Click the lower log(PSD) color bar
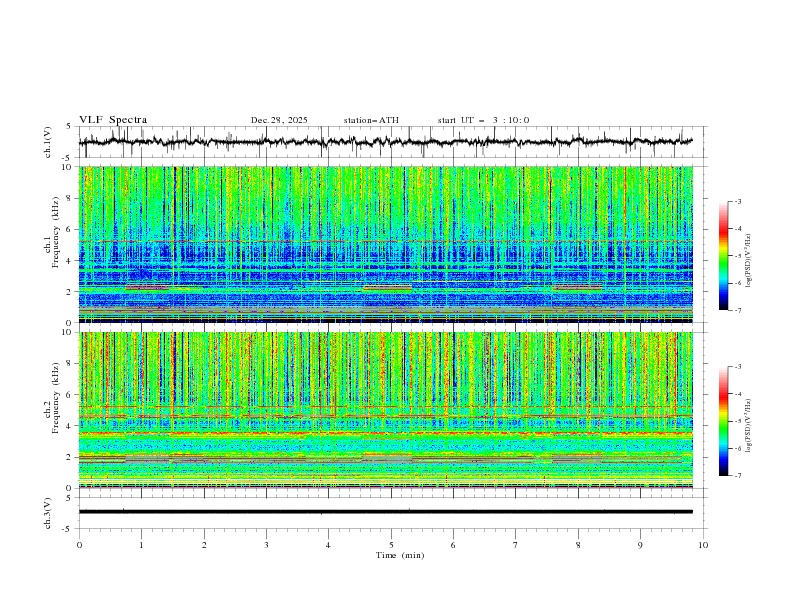 [723, 420]
